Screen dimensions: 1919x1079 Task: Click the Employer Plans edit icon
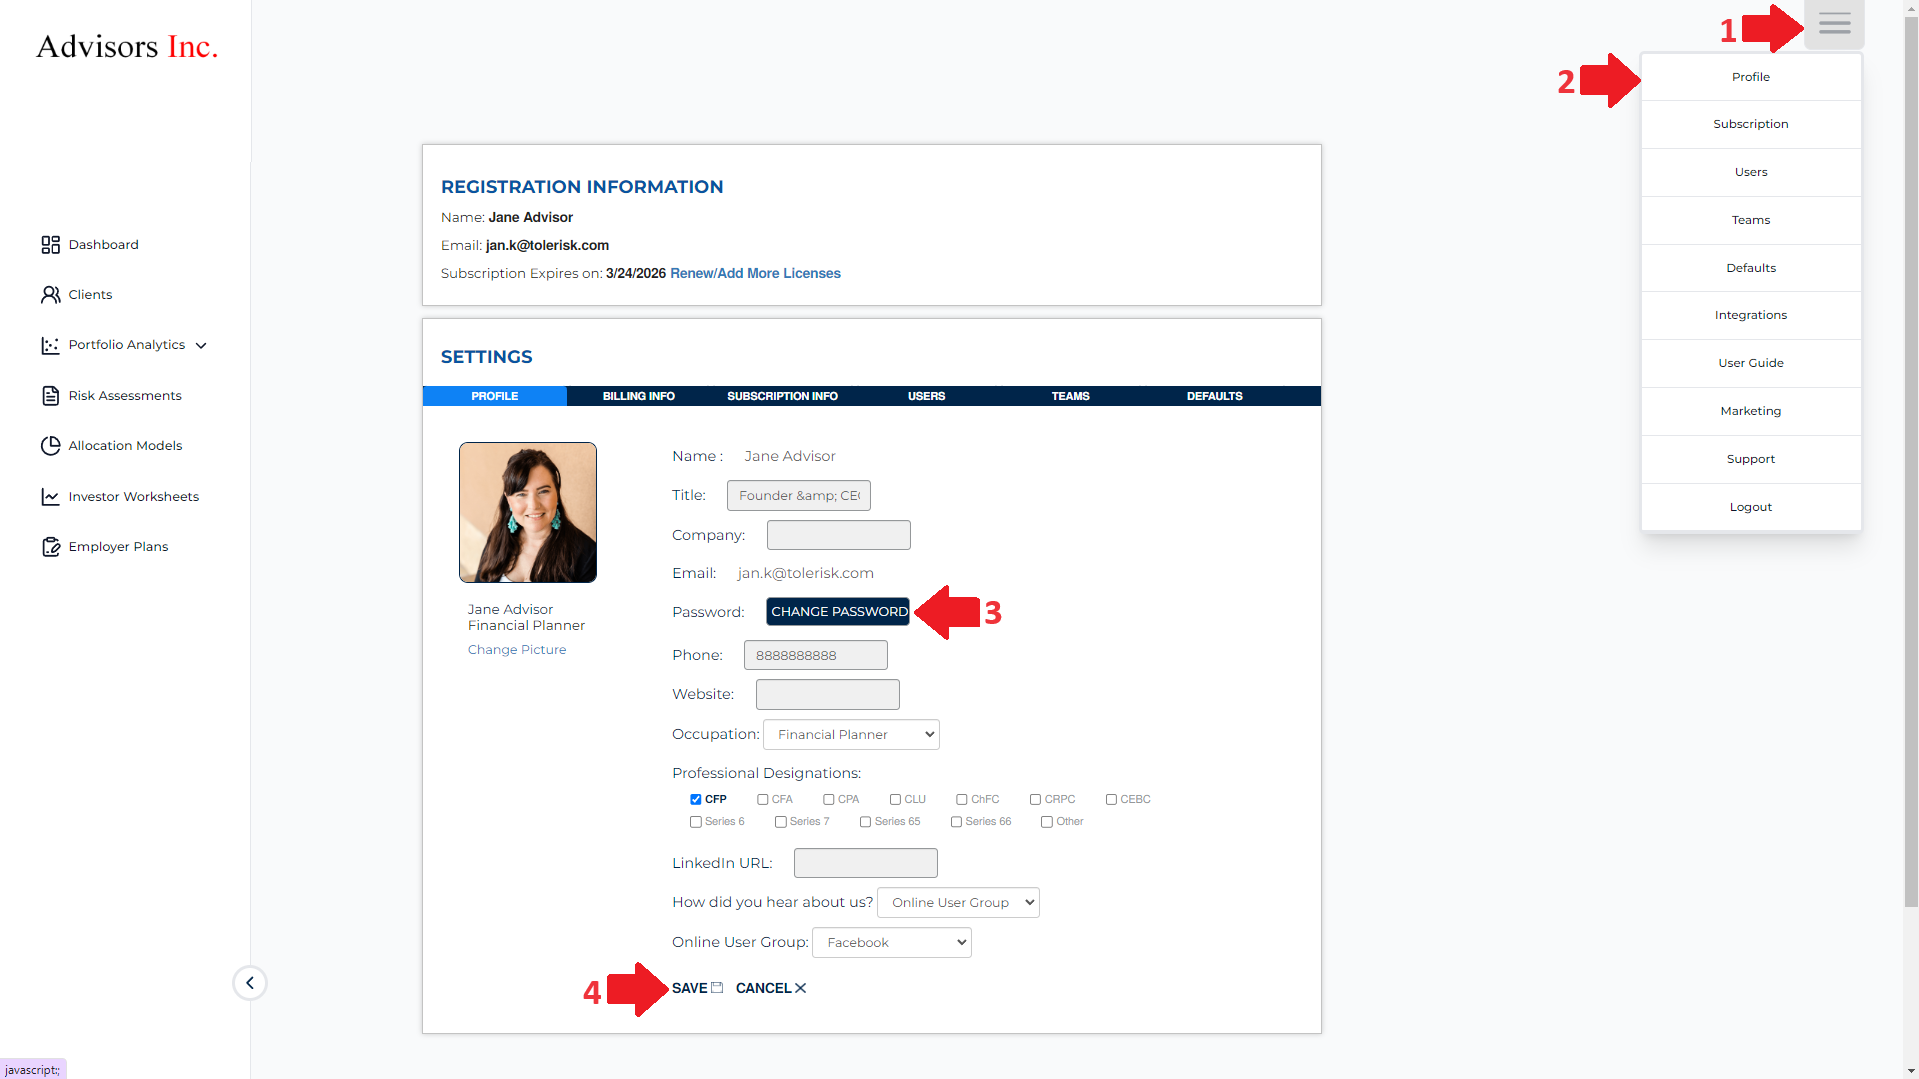50,547
